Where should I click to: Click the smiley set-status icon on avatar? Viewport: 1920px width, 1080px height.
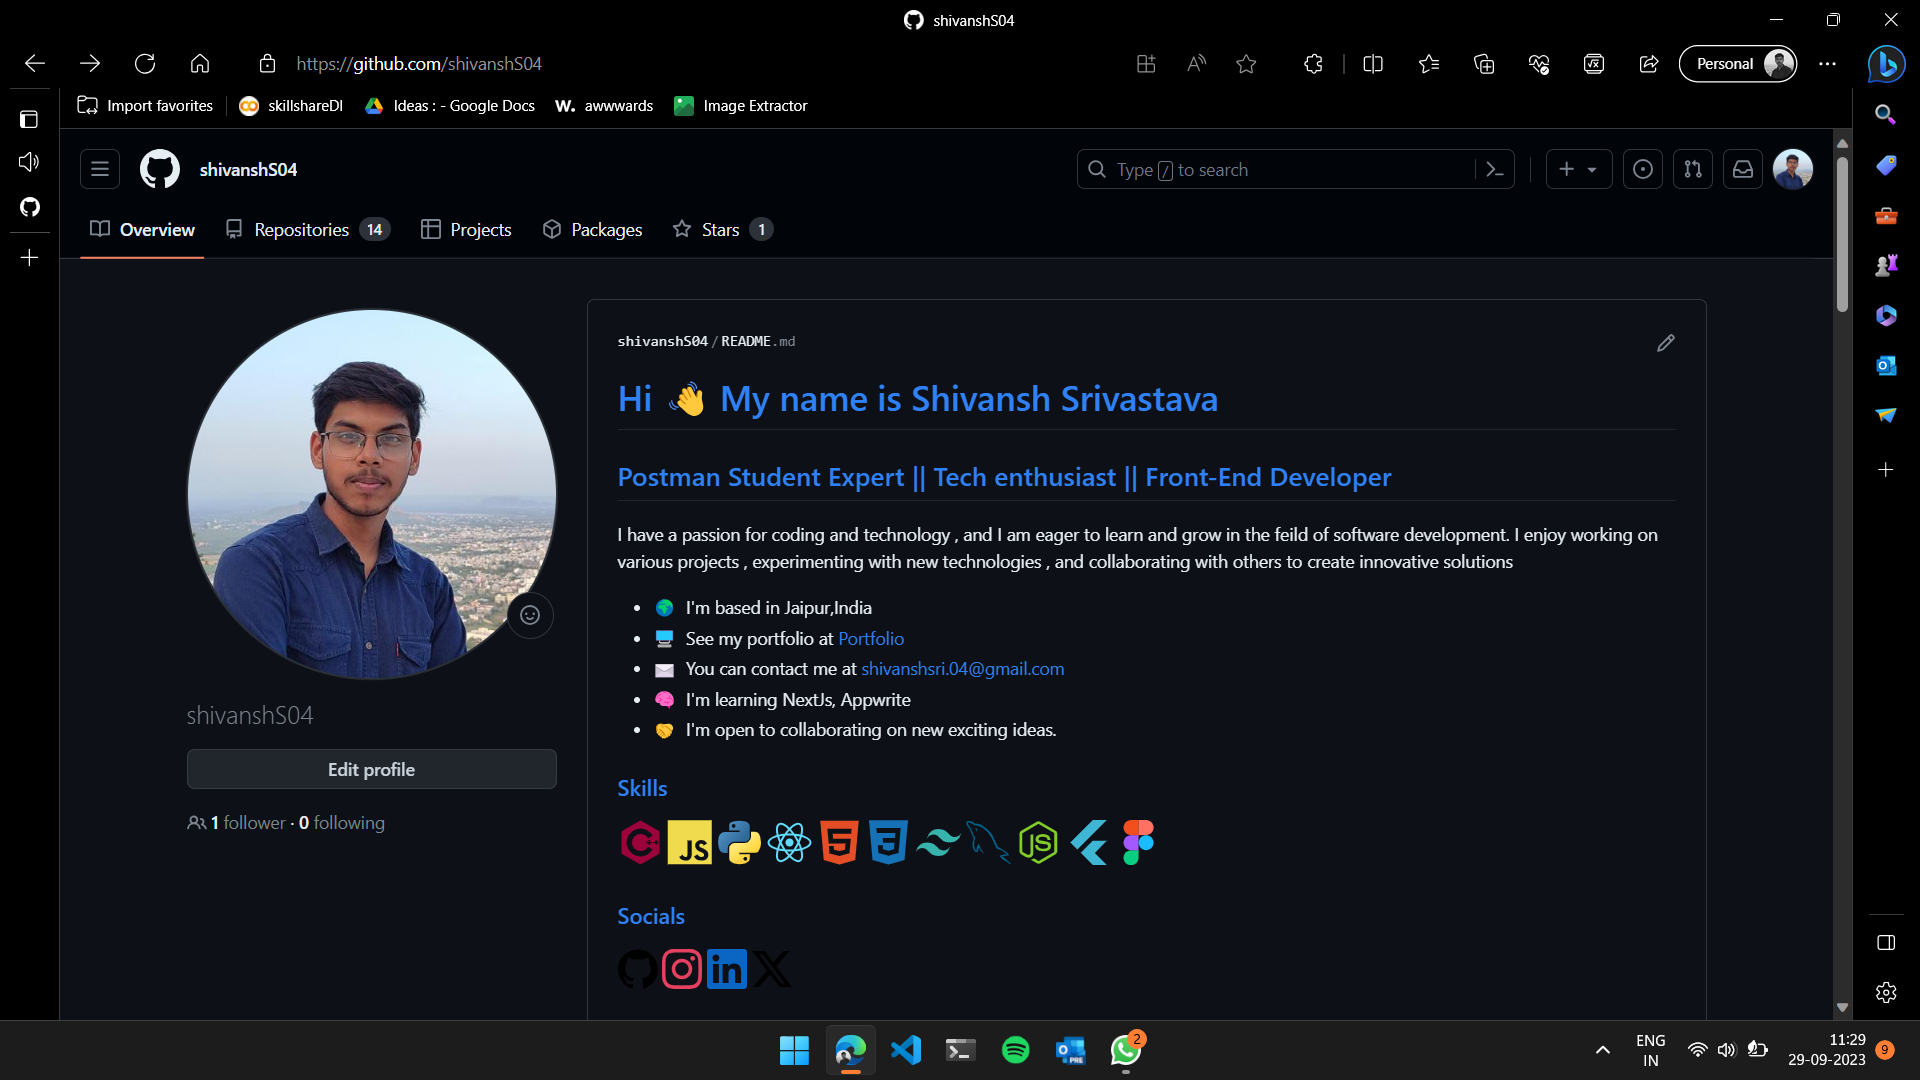coord(530,615)
